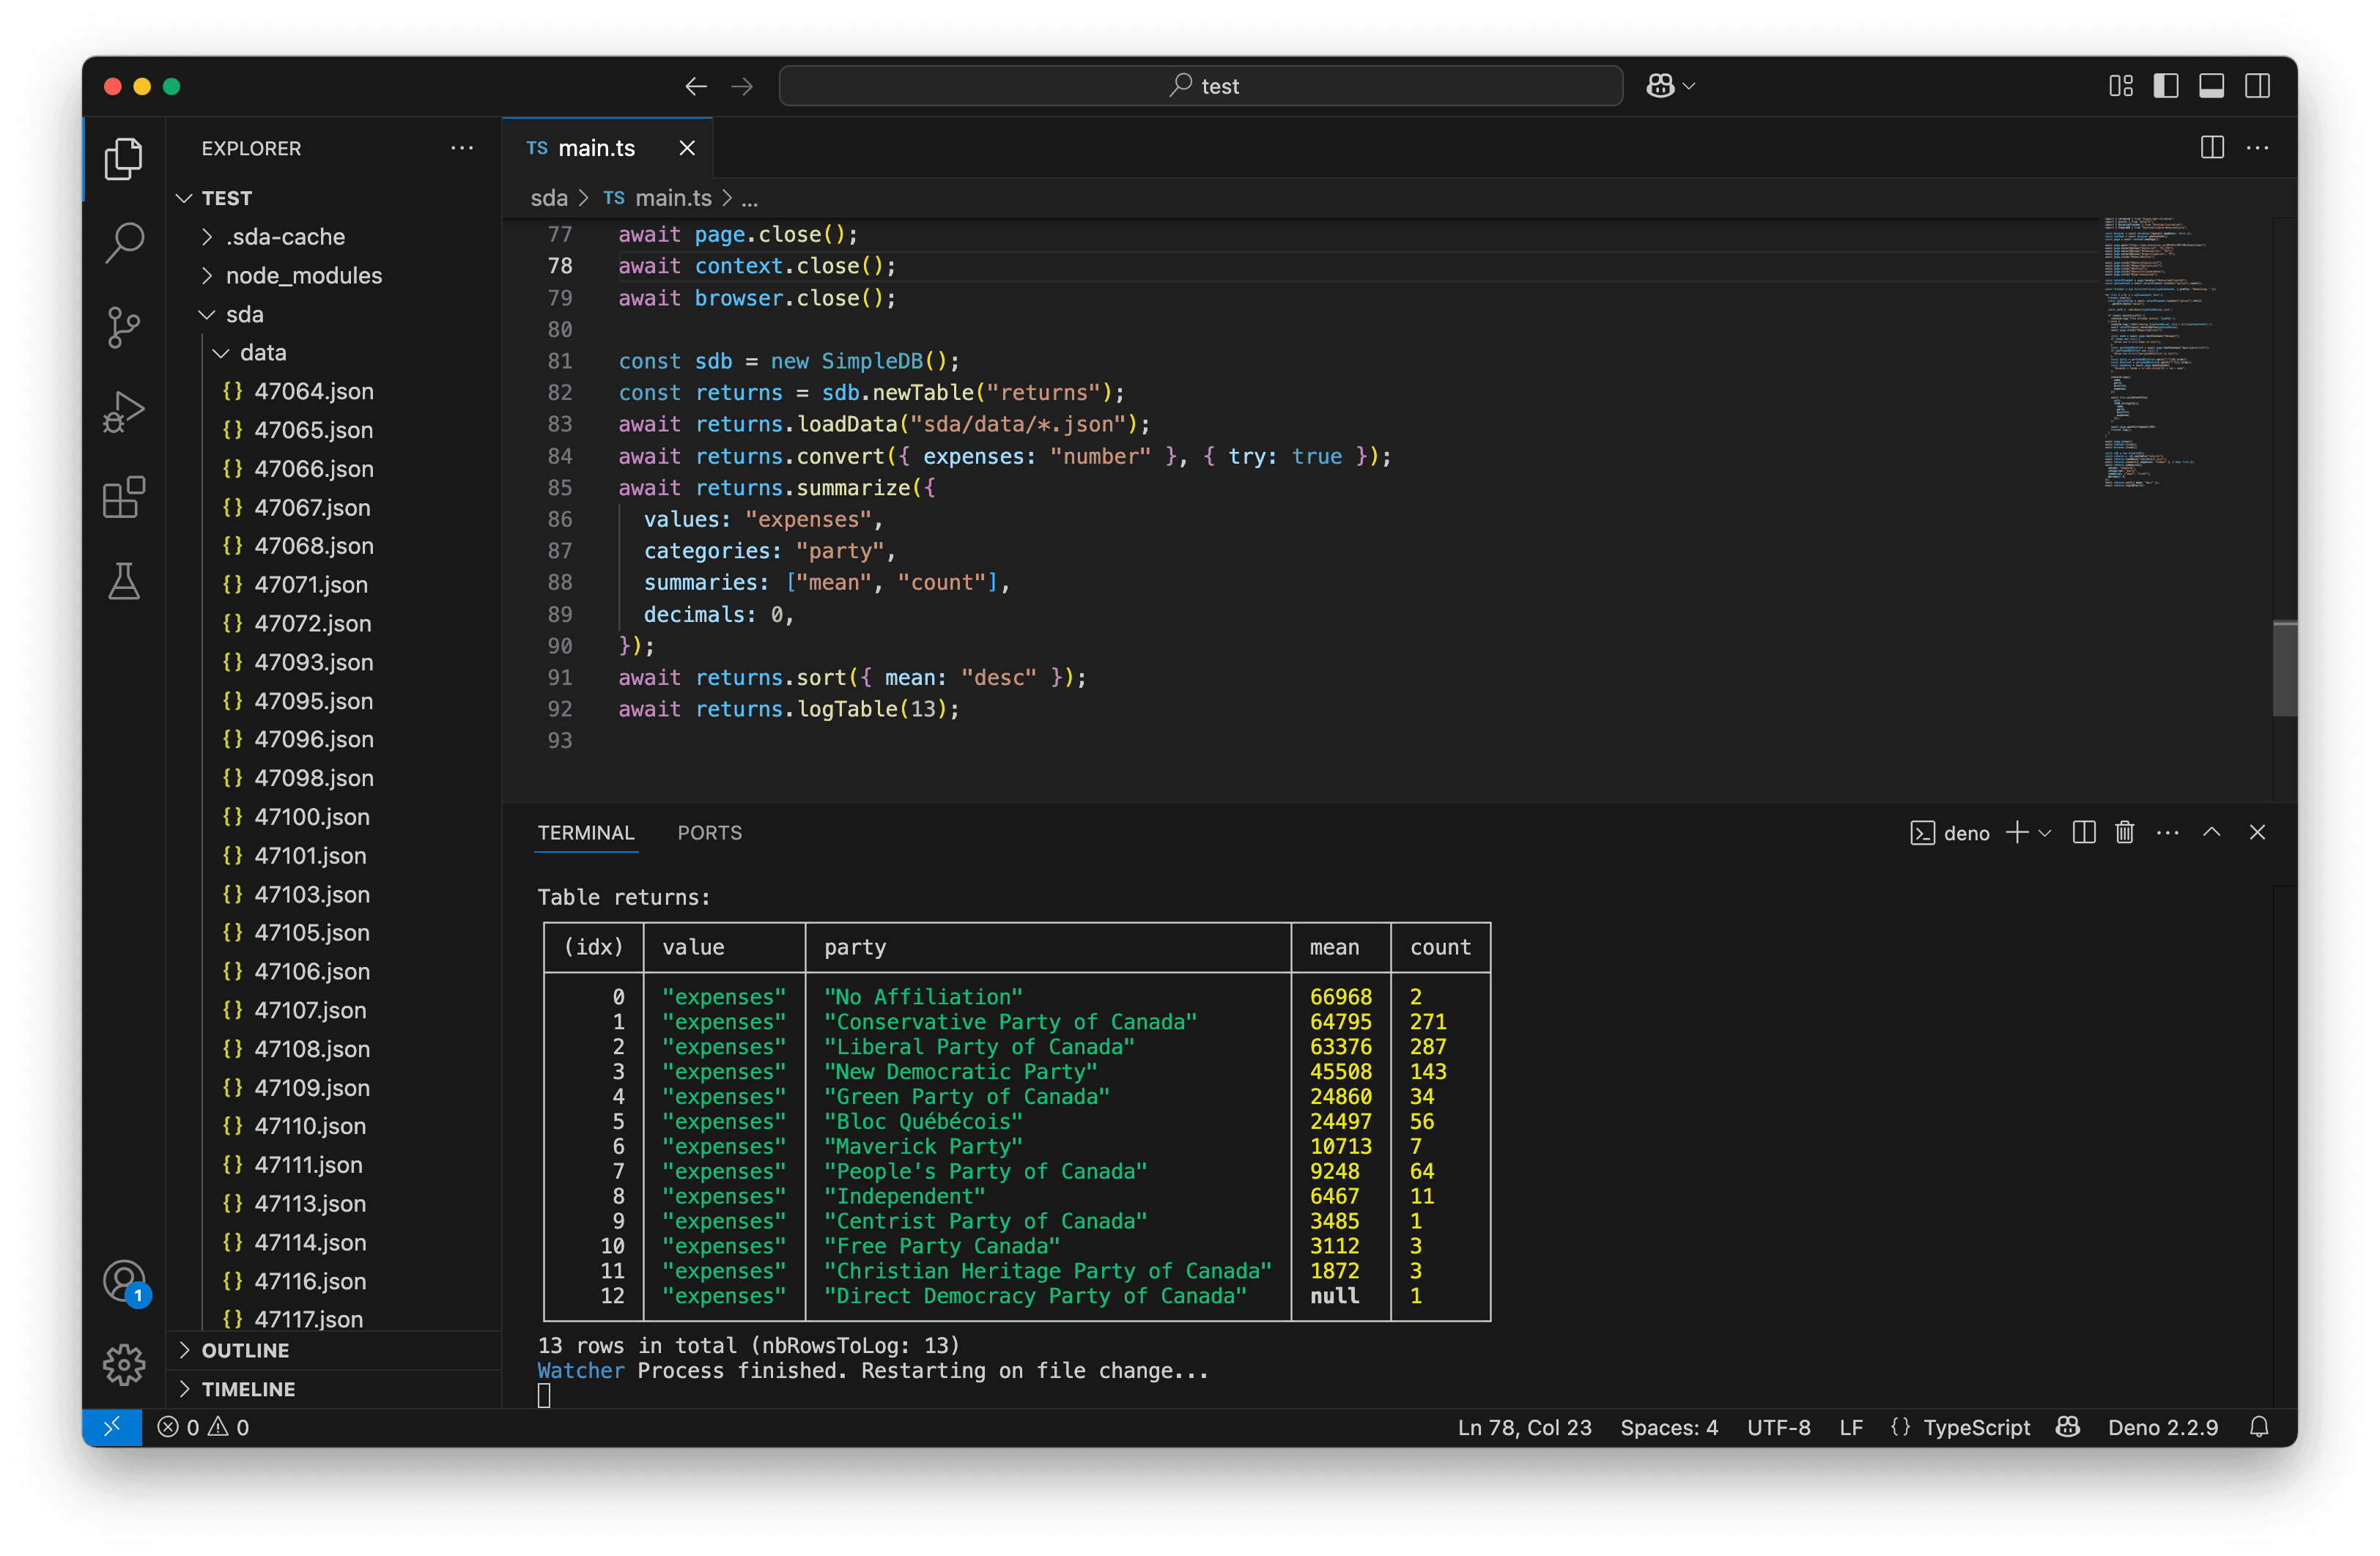The width and height of the screenshot is (2380, 1556).
Task: Open the Copilot chat menu icon
Action: click(1661, 86)
